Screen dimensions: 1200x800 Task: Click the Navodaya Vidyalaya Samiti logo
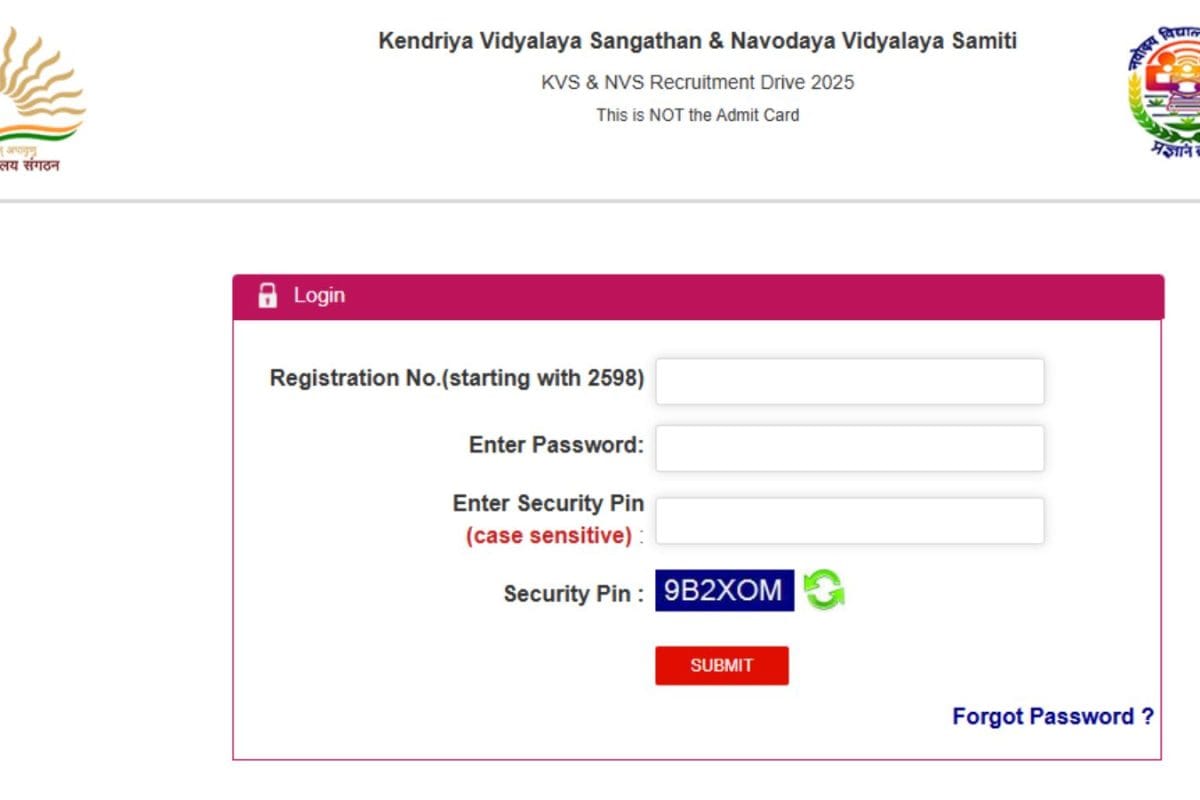coord(1165,85)
